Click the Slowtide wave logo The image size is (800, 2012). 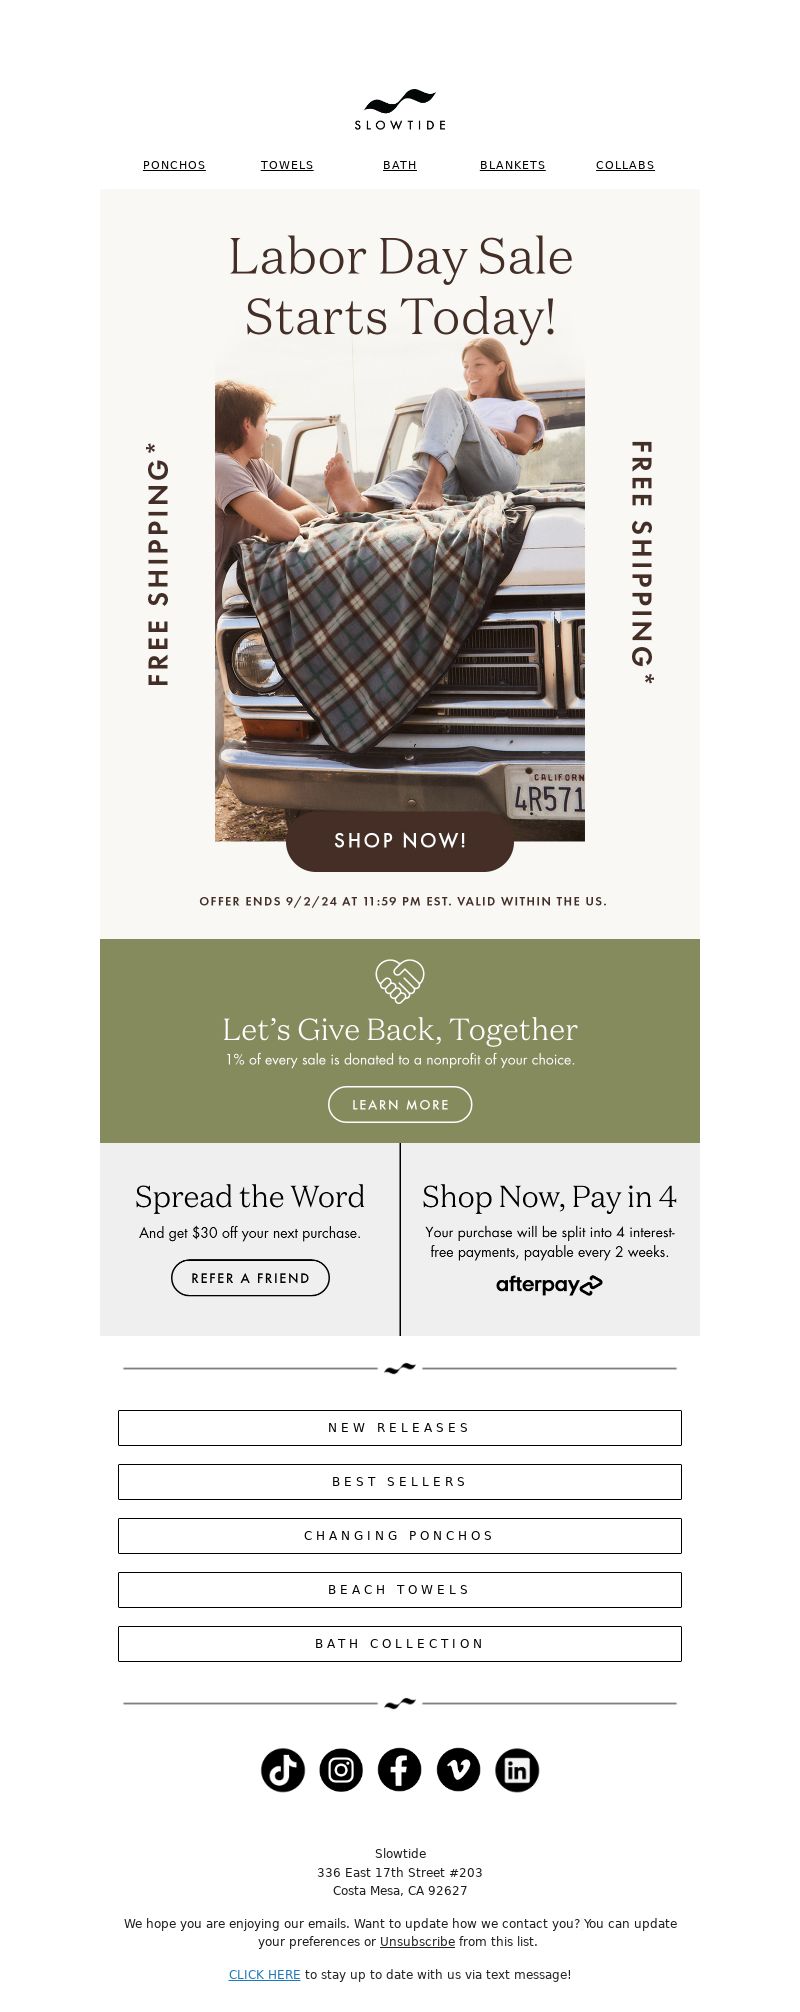pos(400,110)
